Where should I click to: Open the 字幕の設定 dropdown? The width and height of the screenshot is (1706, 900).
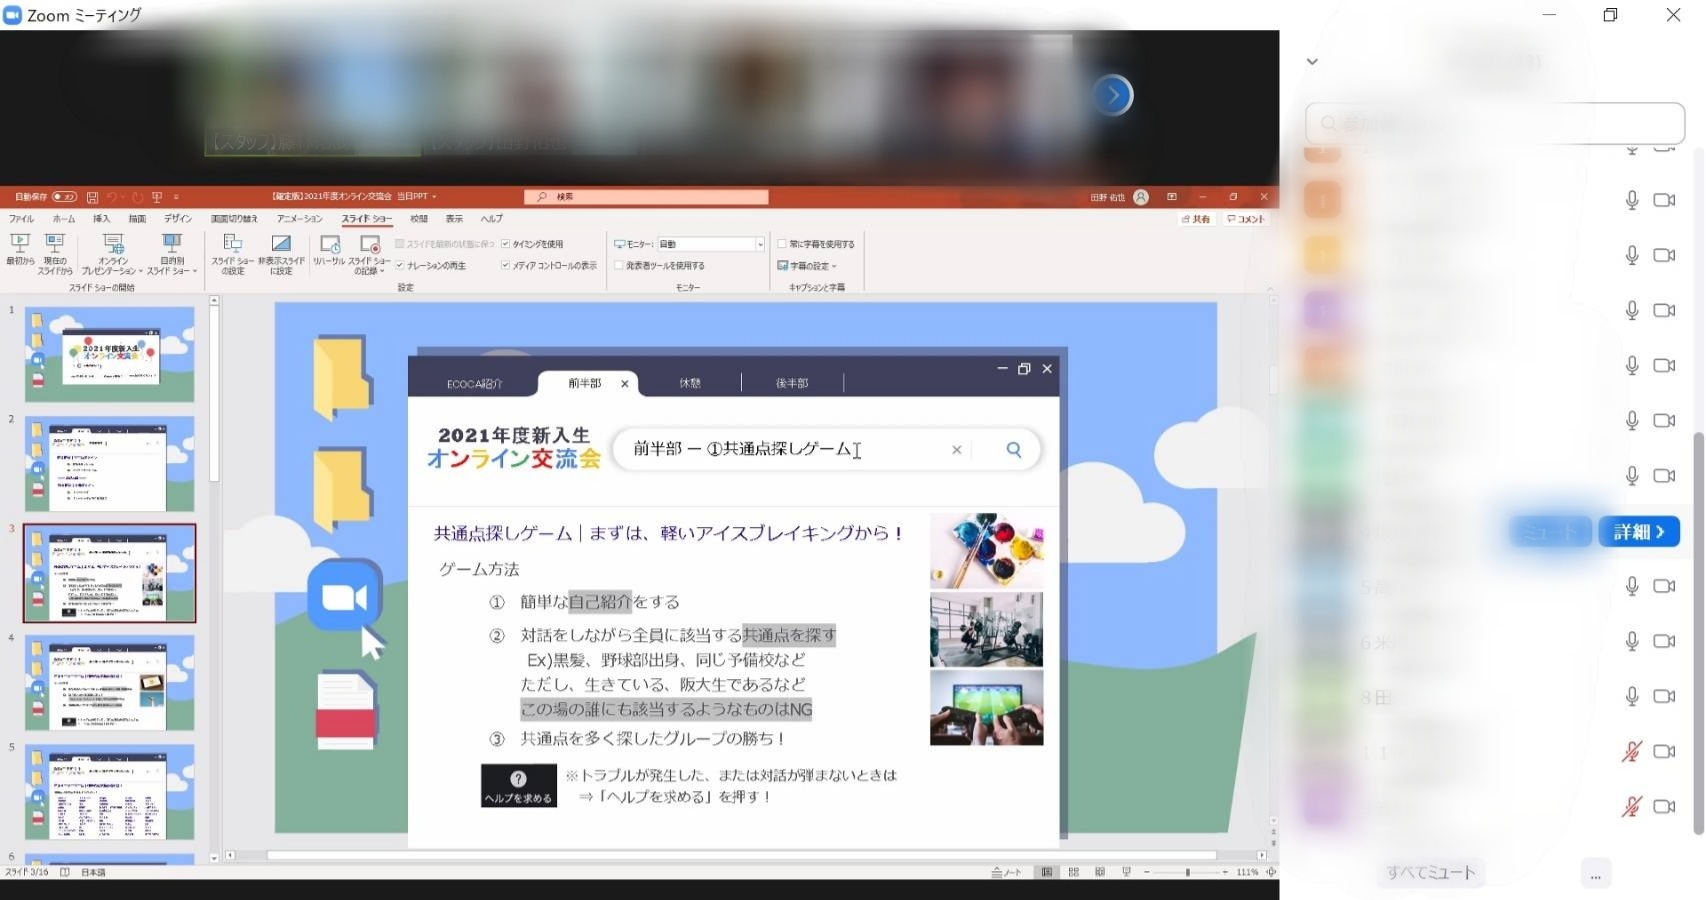(x=808, y=265)
